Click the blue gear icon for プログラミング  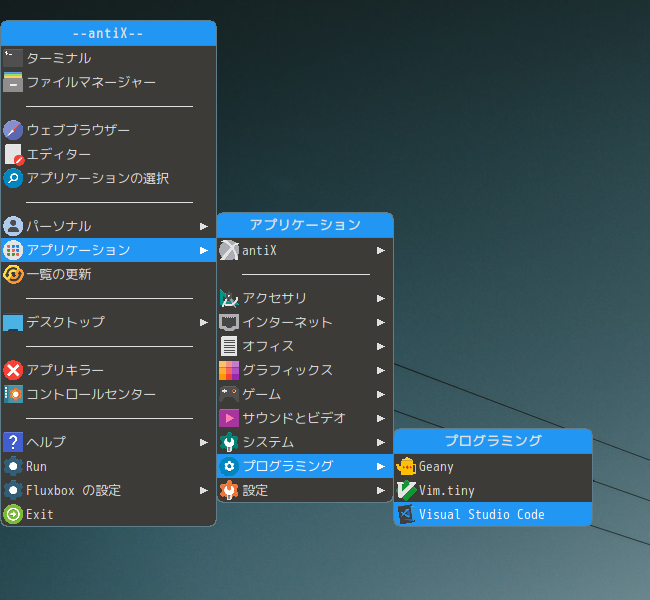pos(229,466)
